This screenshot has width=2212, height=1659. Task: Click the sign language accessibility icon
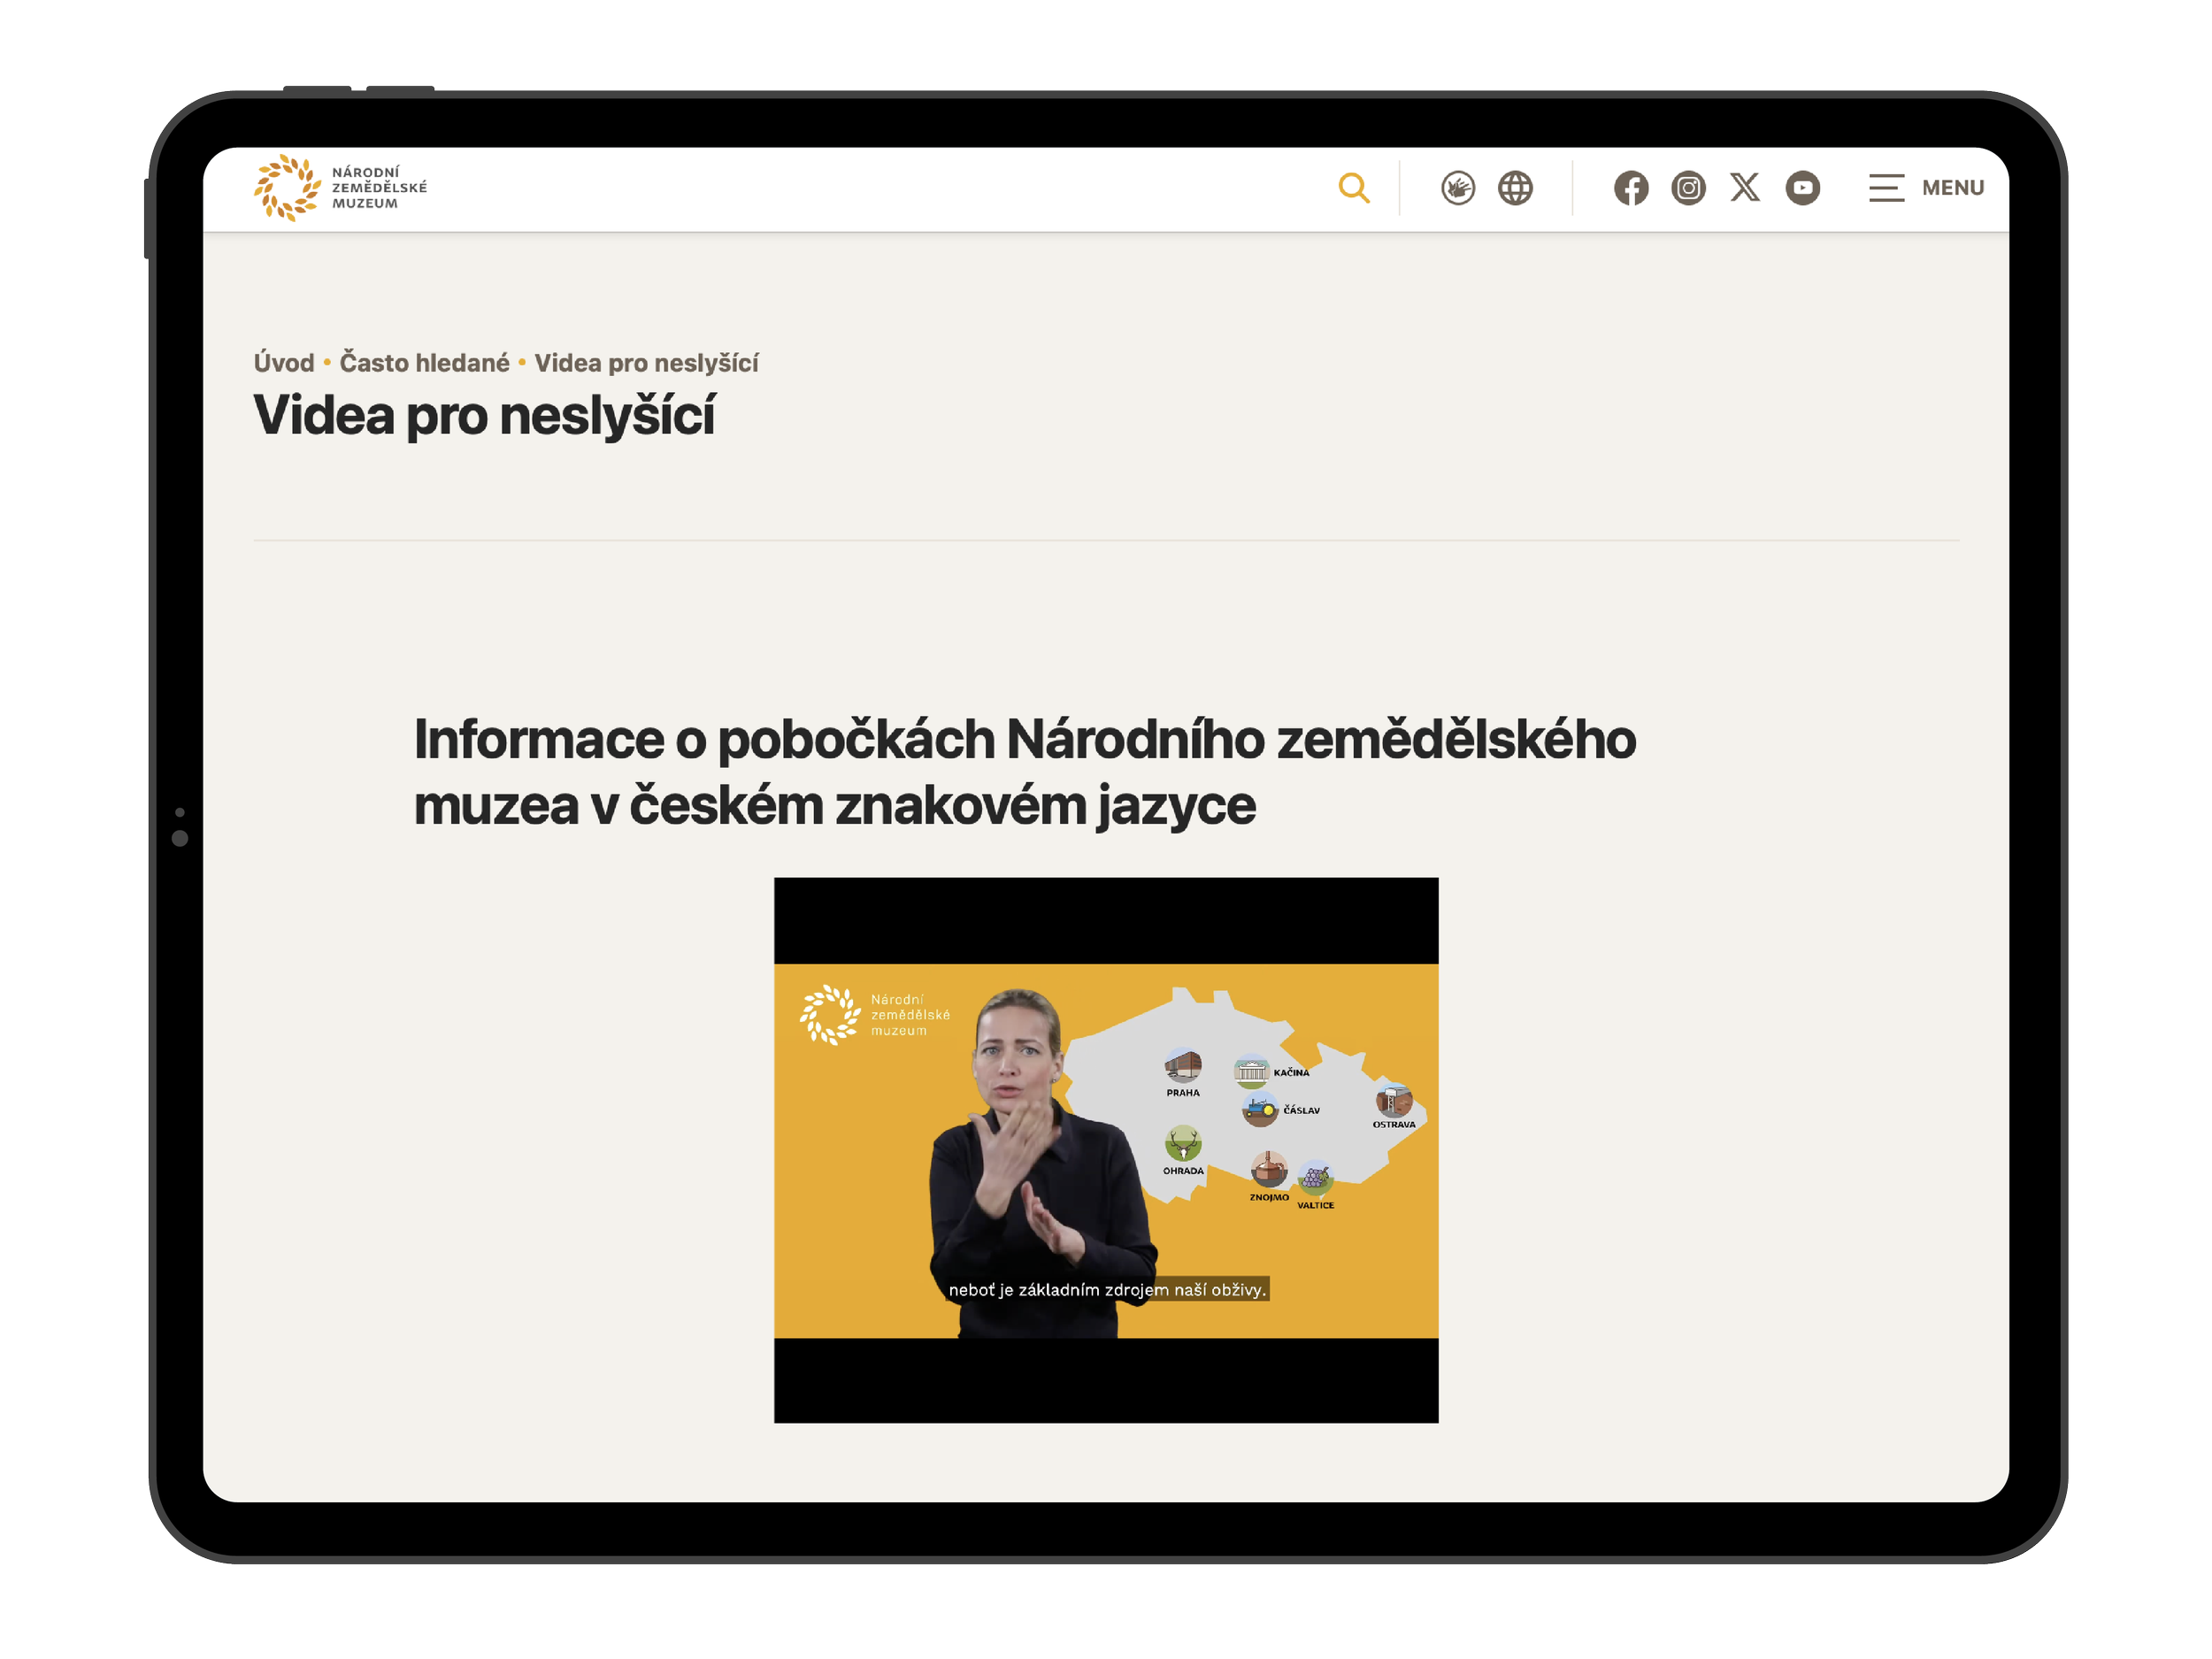pyautogui.click(x=1457, y=187)
